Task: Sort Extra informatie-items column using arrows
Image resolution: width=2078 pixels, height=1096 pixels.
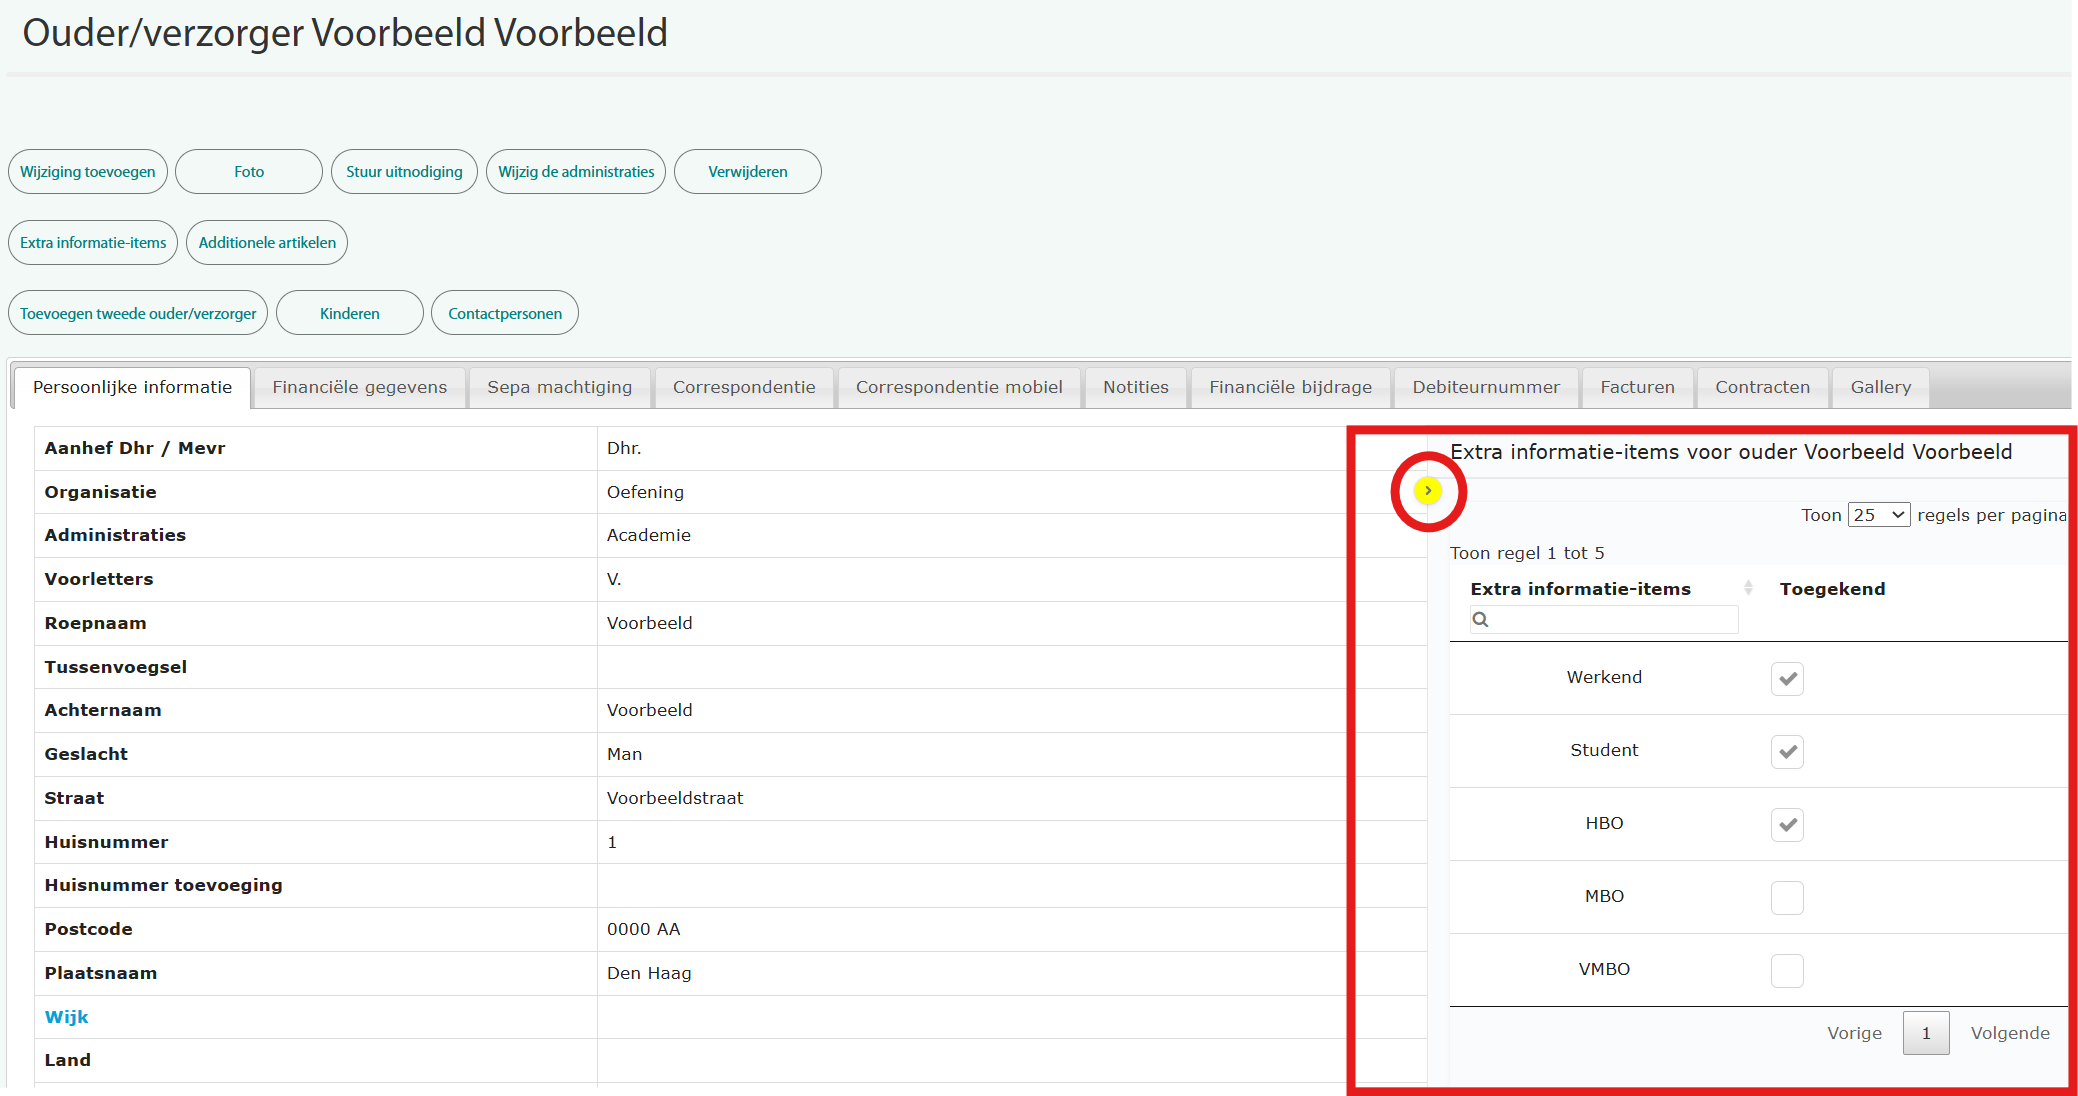Action: tap(1747, 588)
